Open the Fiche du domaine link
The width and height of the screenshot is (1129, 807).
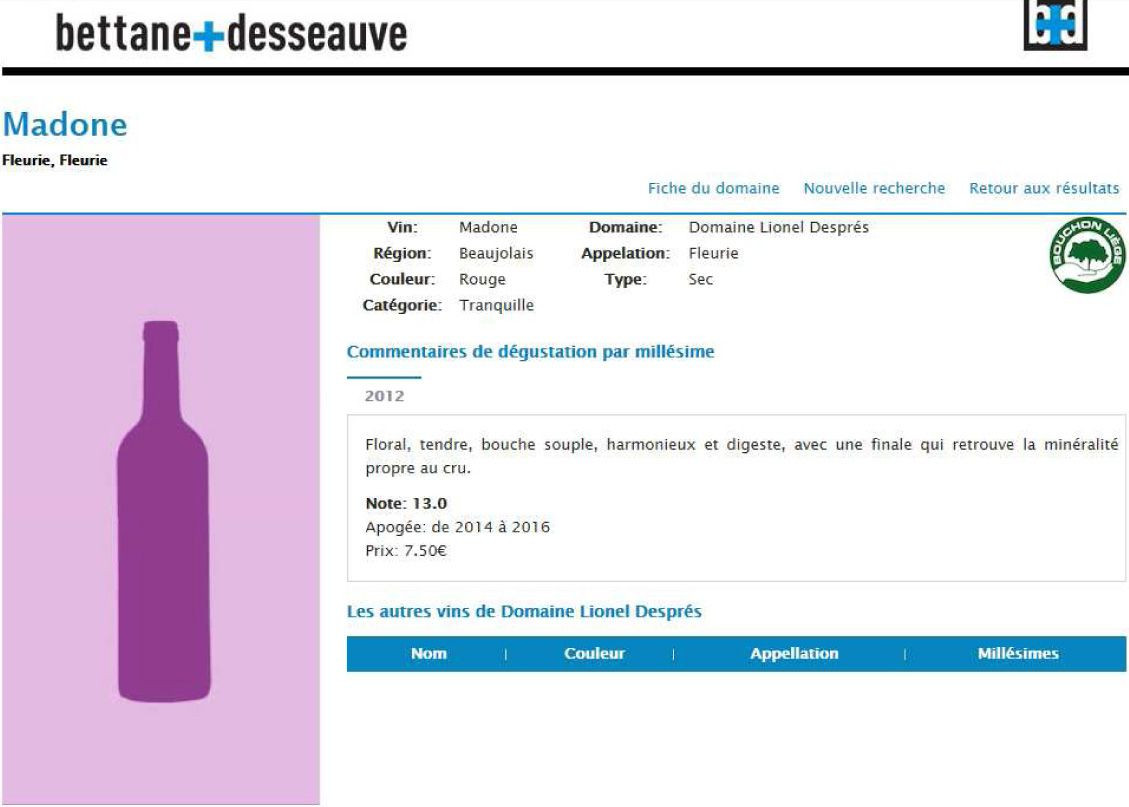click(x=714, y=188)
